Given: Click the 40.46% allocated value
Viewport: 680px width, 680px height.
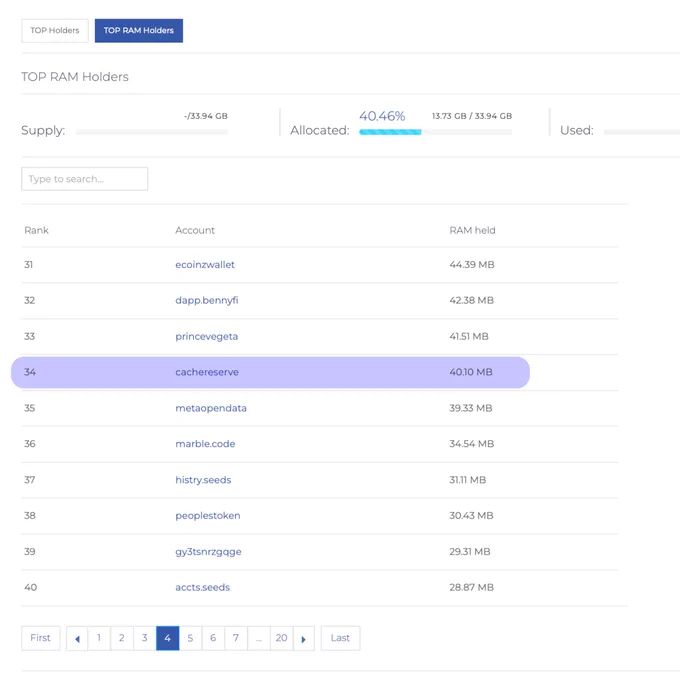Looking at the screenshot, I should pos(382,116).
